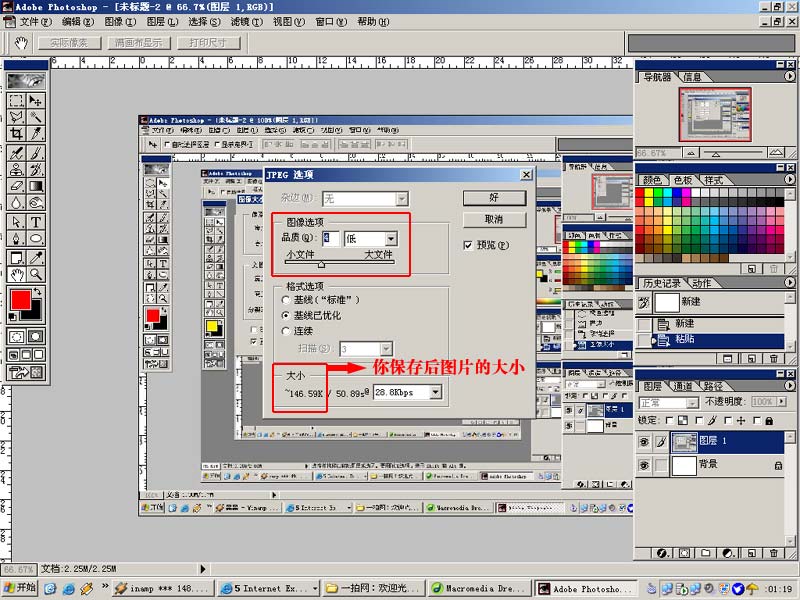Enable lock transparent pixels checkbox

669,421
